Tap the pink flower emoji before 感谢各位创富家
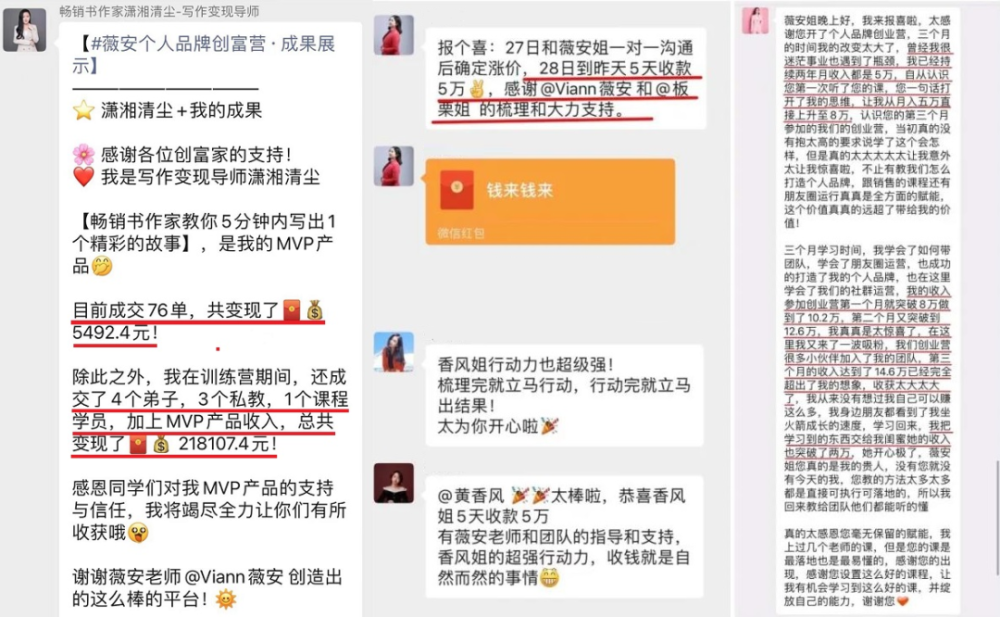Image resolution: width=1000 pixels, height=617 pixels. click(x=84, y=154)
